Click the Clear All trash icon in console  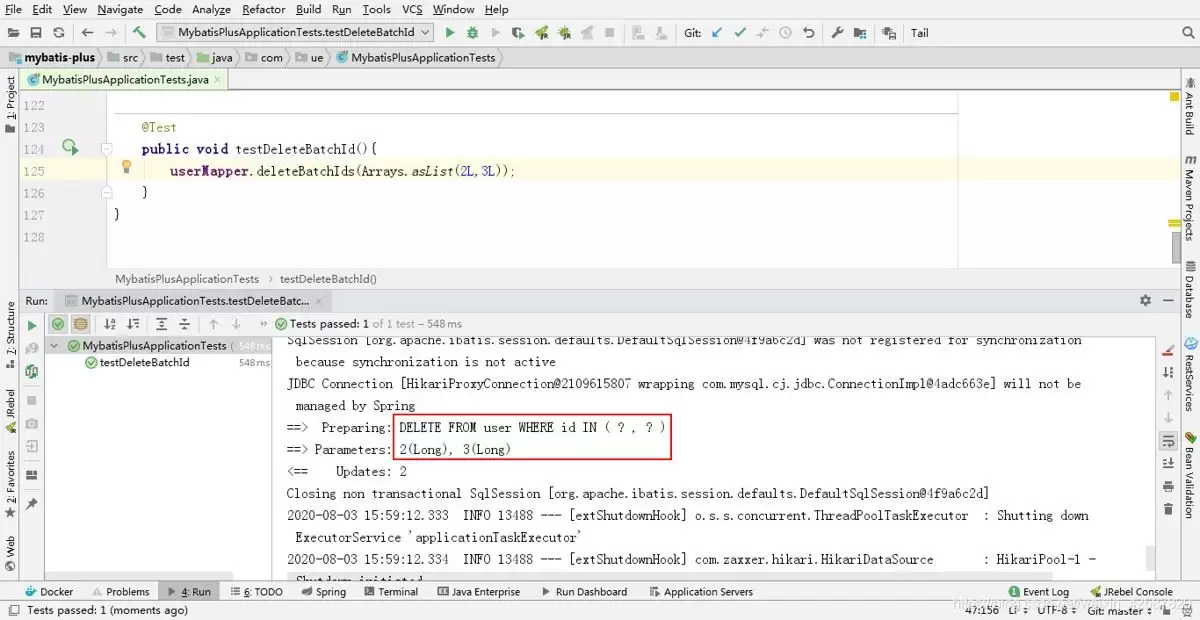click(1167, 508)
